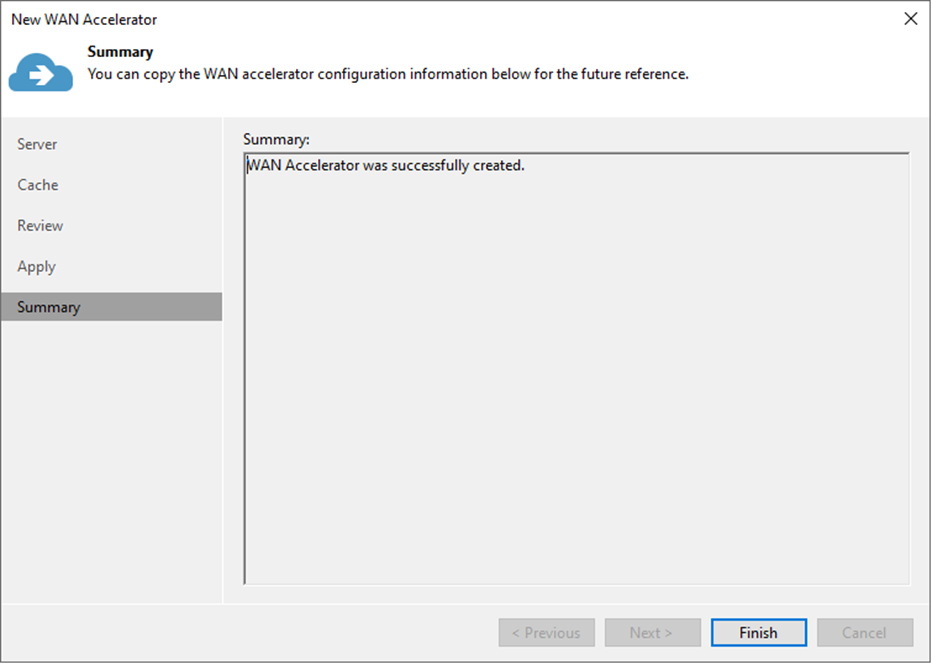Image resolution: width=932 pixels, height=664 pixels.
Task: Click blank footer area left of Previous button
Action: 250,633
